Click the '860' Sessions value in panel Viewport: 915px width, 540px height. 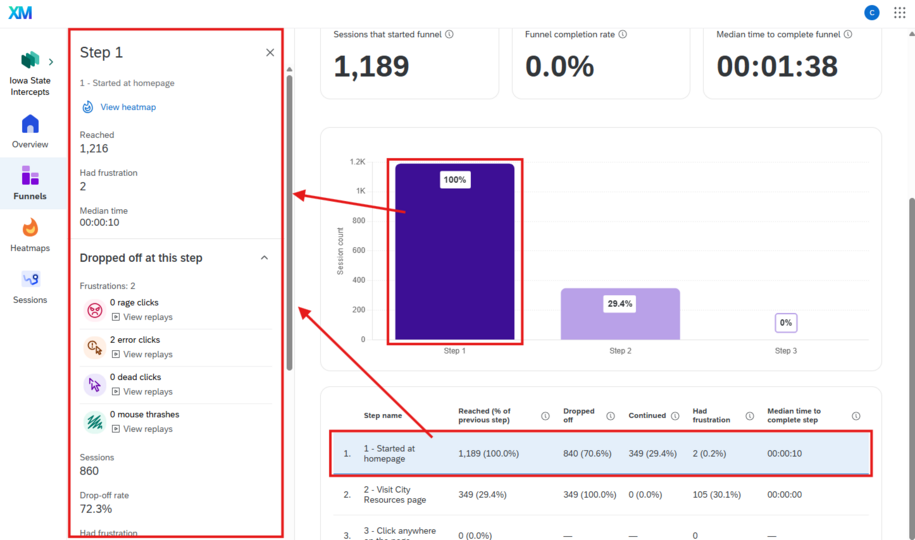click(89, 471)
